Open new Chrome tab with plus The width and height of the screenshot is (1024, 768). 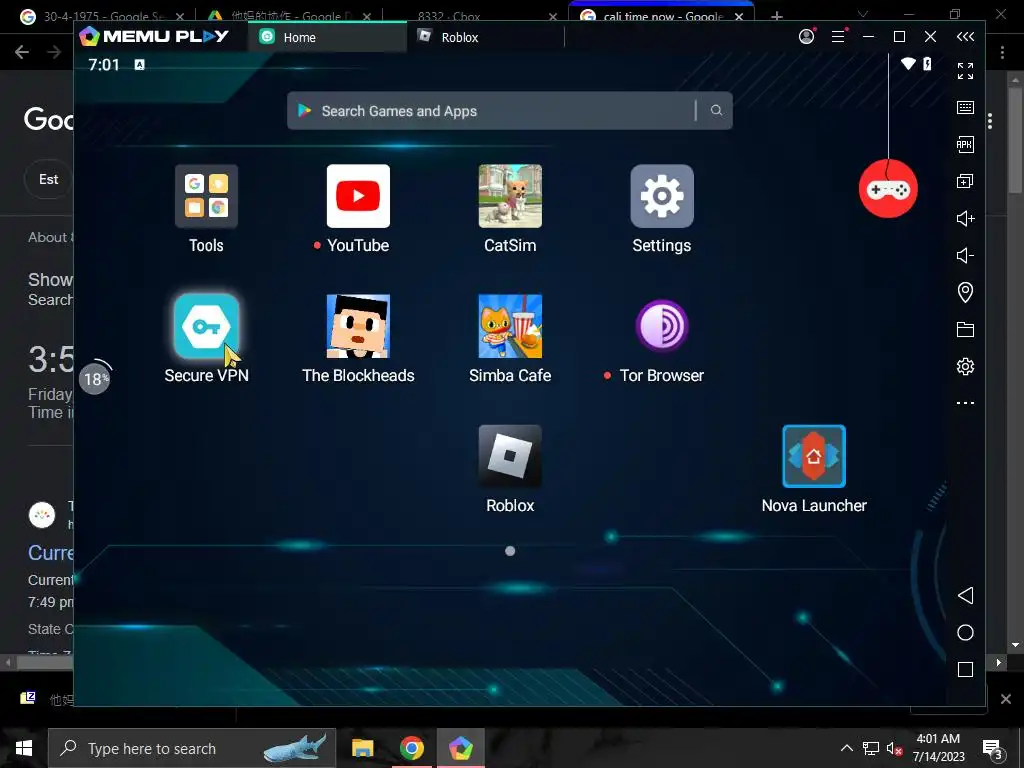pyautogui.click(x=776, y=16)
